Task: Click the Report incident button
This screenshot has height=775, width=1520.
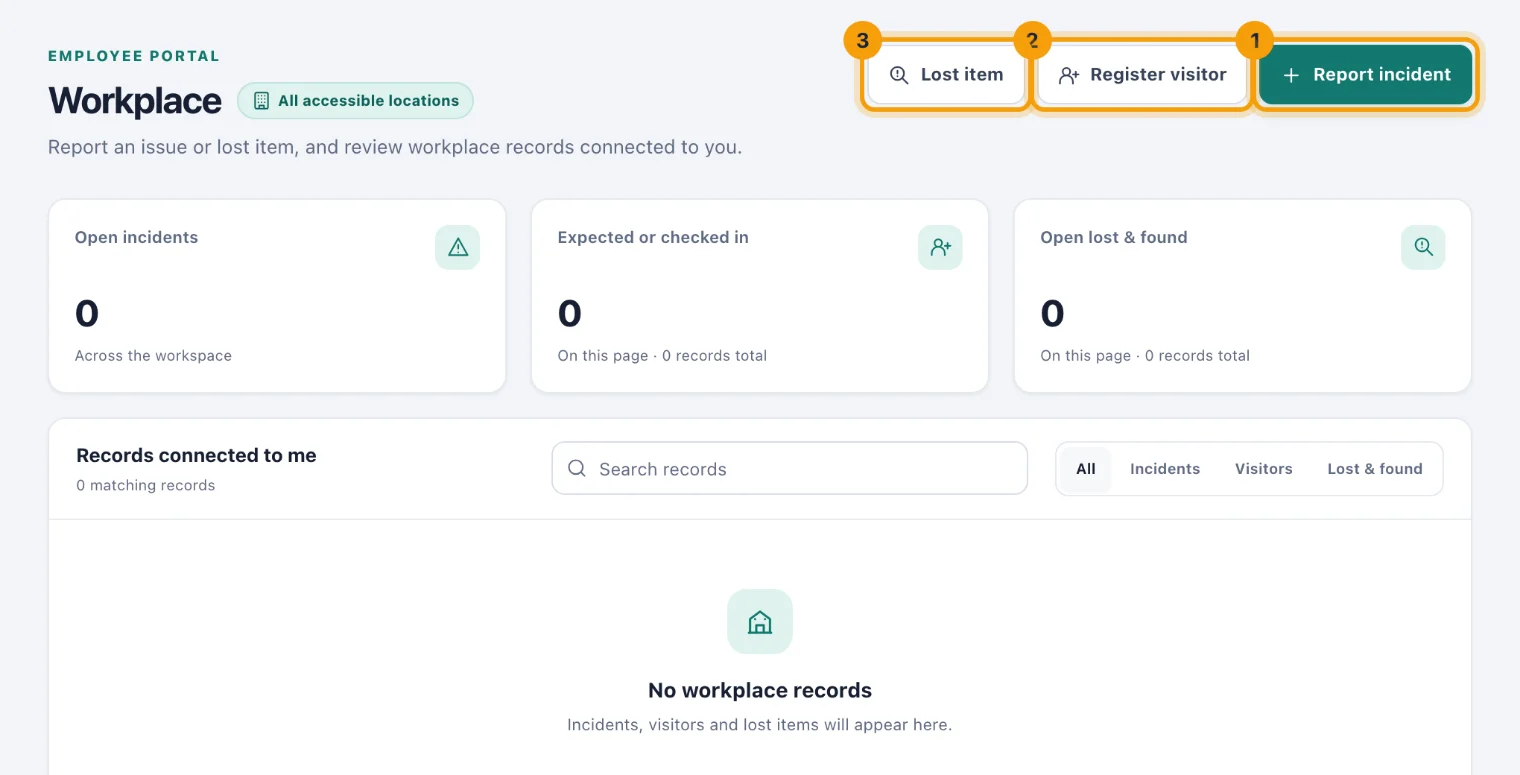Action: tap(1366, 75)
